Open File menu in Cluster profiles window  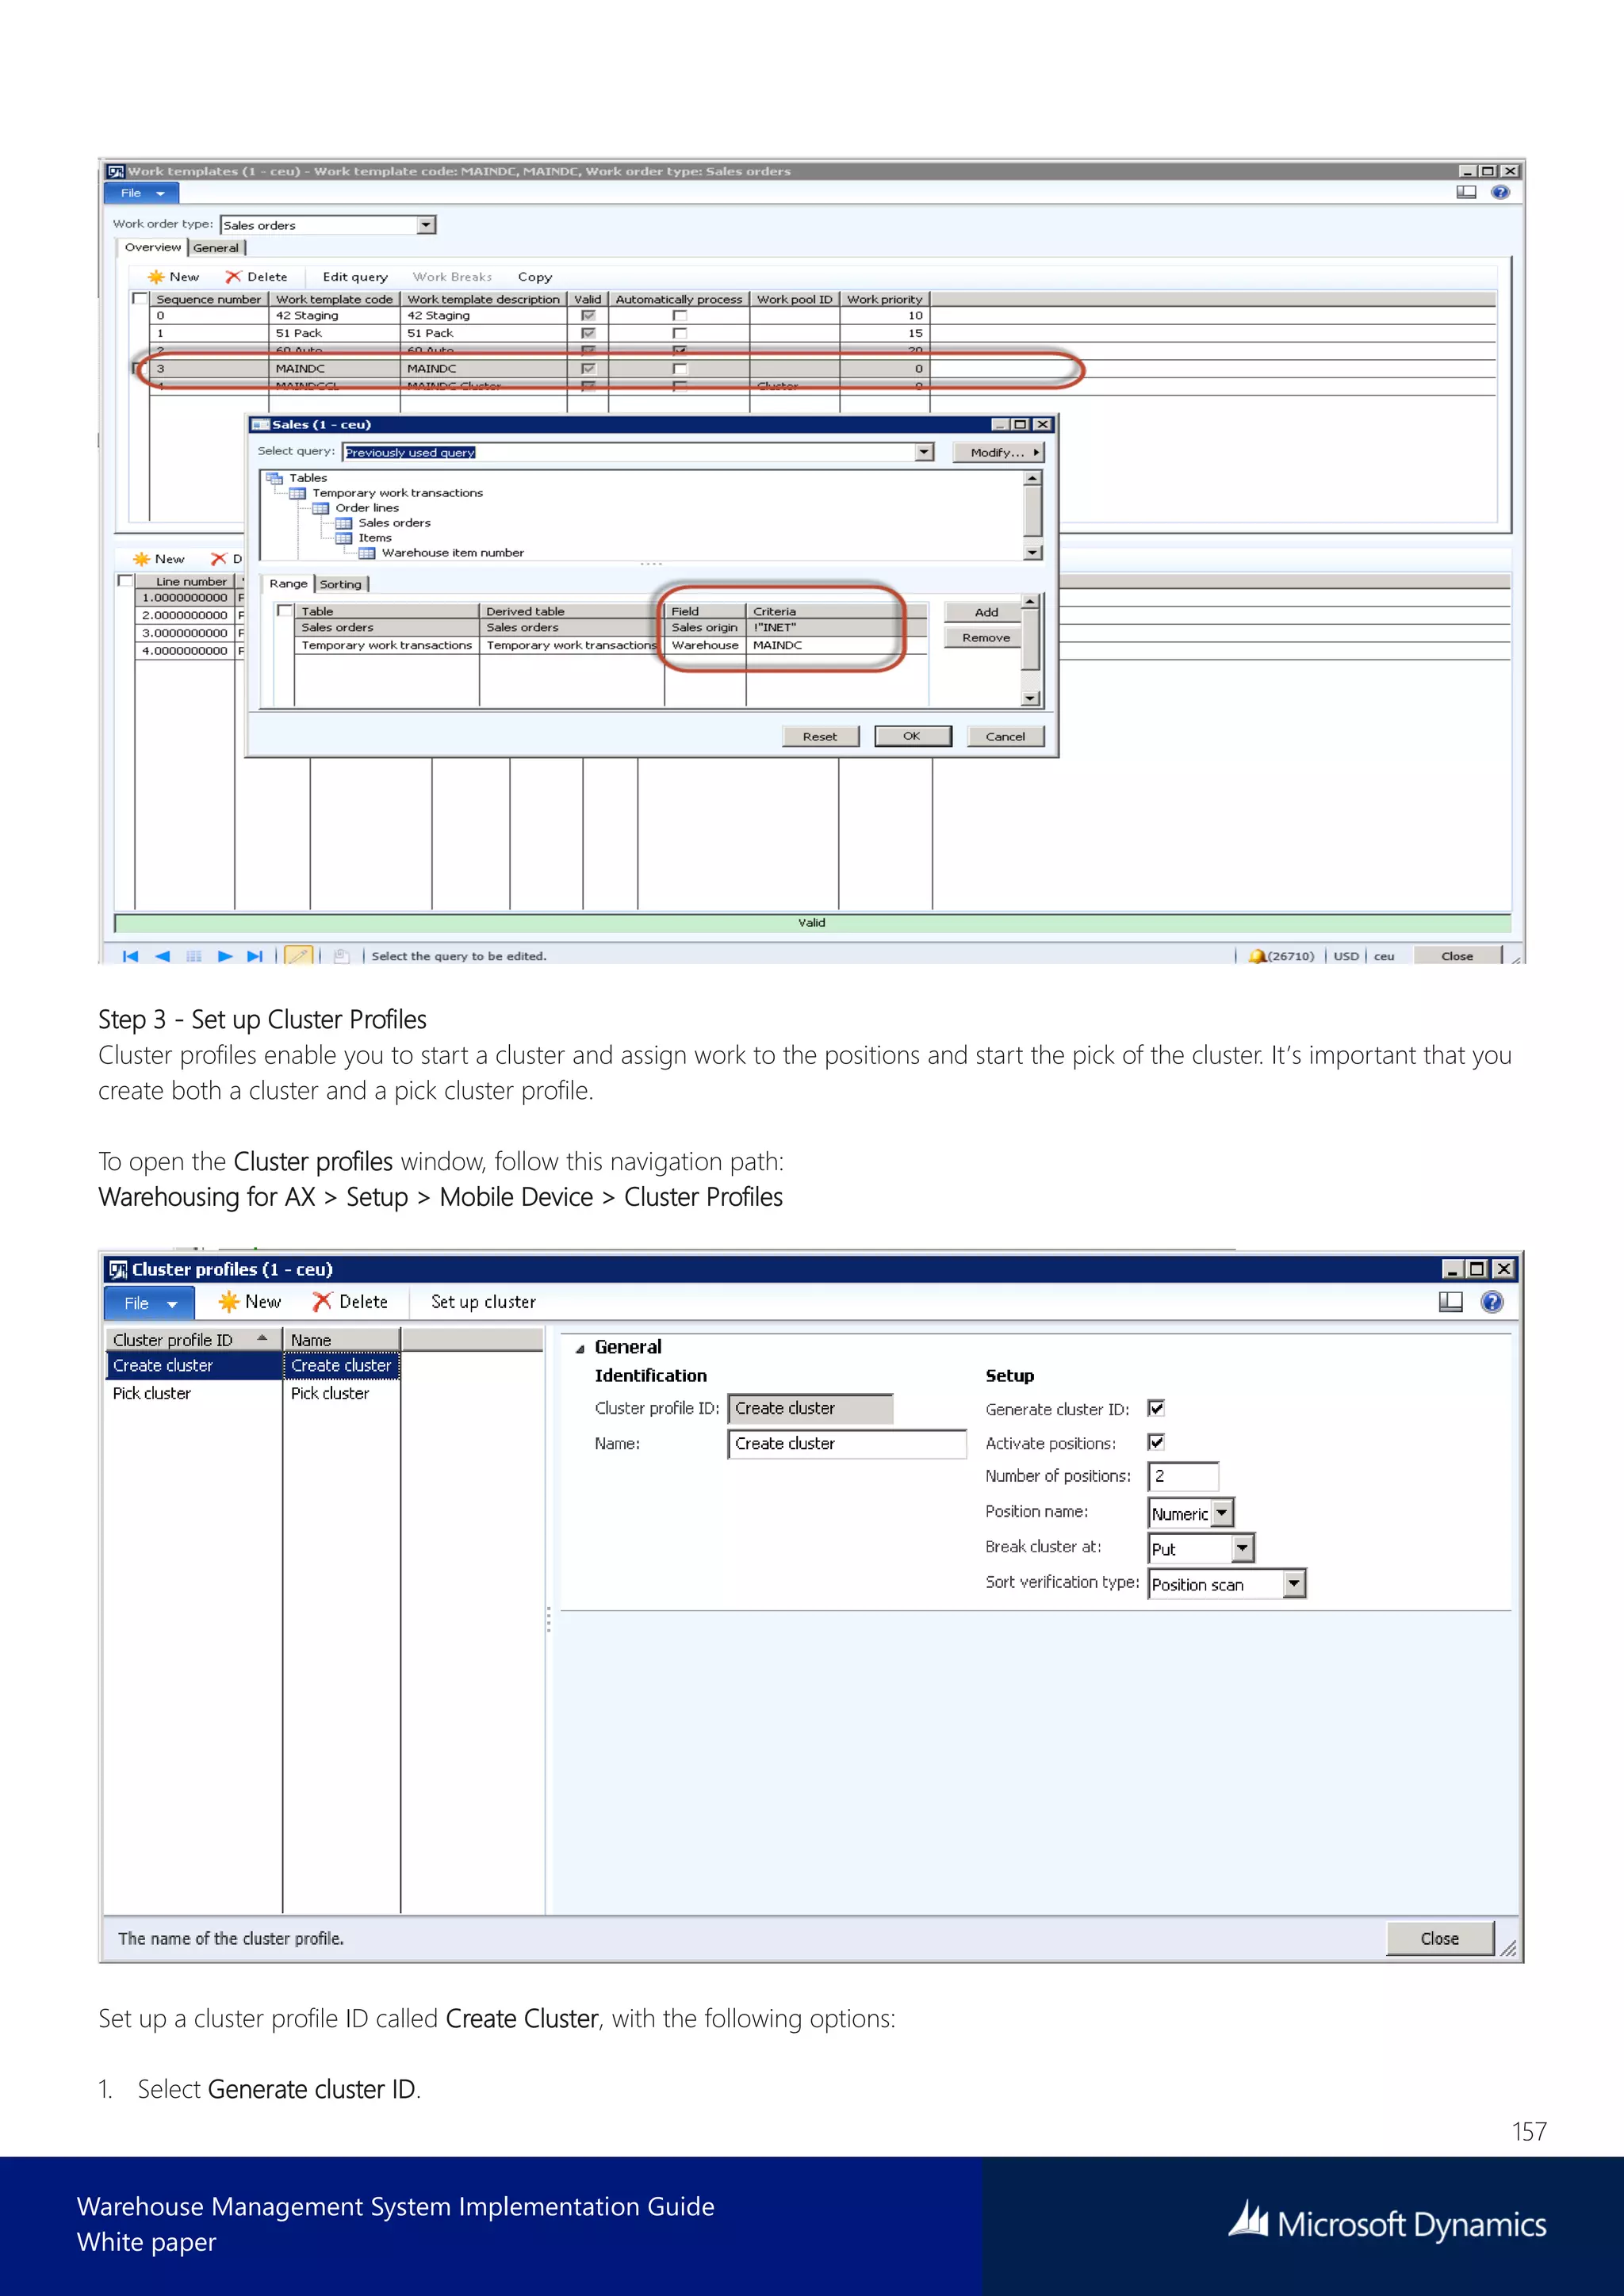[x=150, y=1303]
